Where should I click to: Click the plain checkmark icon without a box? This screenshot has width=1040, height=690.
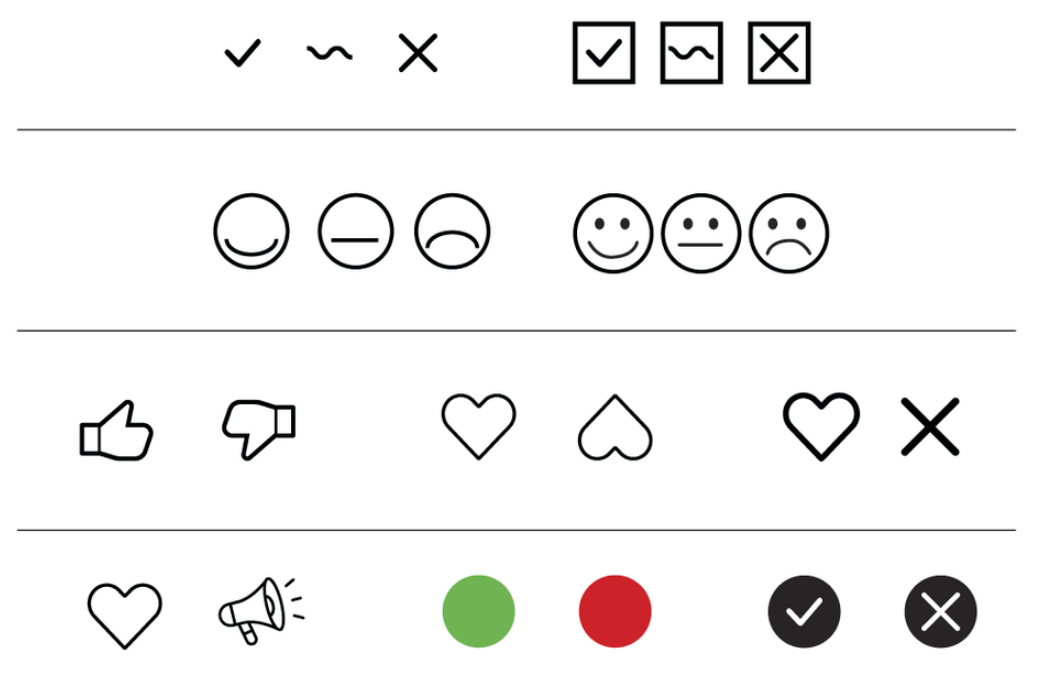coord(243,53)
